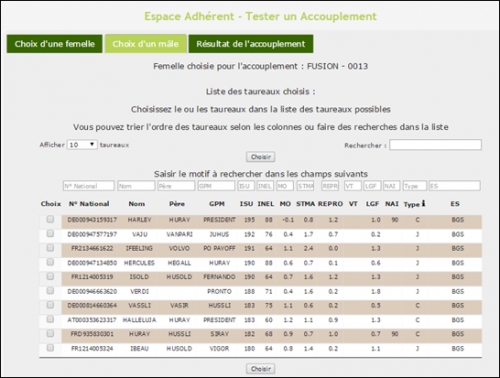Select the IFEELING row checkbox
Viewport: 500px width, 378px height.
50,248
